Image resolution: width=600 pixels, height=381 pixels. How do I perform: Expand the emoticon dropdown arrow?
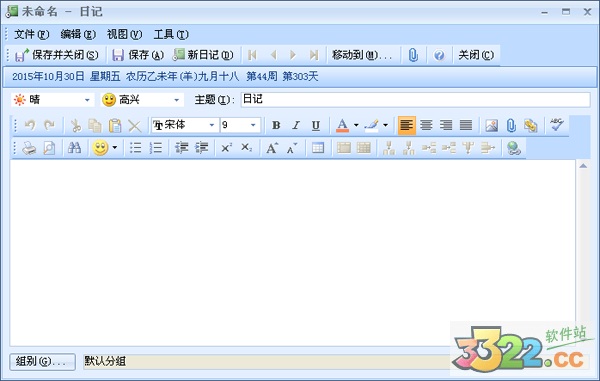[114, 148]
